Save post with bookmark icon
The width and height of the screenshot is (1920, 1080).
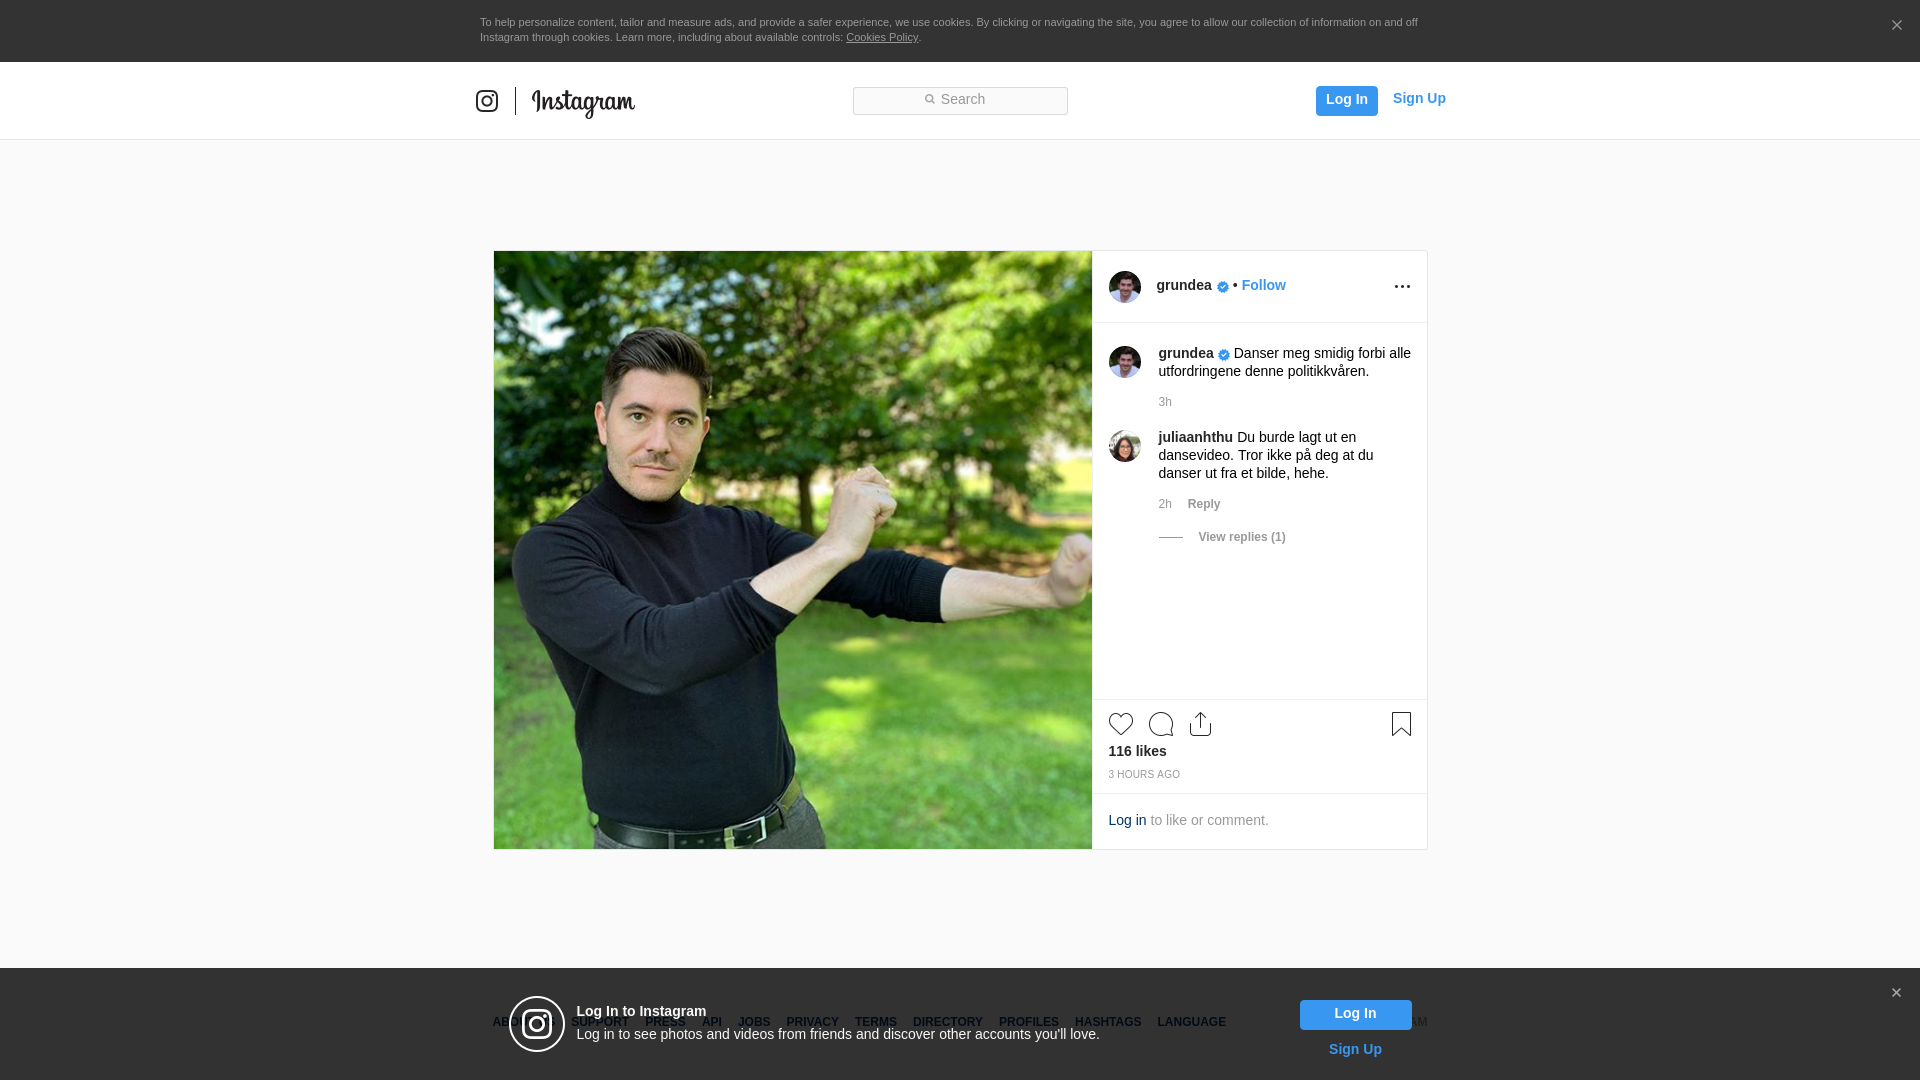click(x=1400, y=724)
